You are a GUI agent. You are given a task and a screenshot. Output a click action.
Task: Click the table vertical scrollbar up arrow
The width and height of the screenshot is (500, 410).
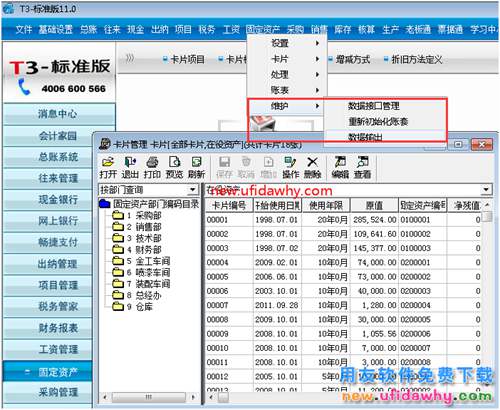tap(487, 205)
